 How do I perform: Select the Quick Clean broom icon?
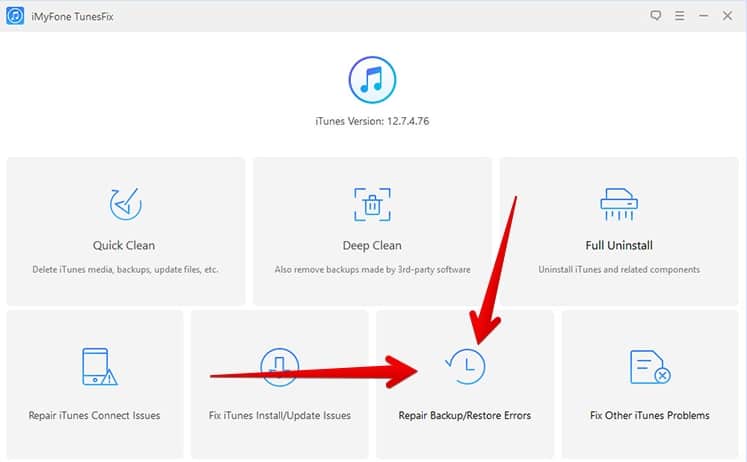(x=125, y=204)
